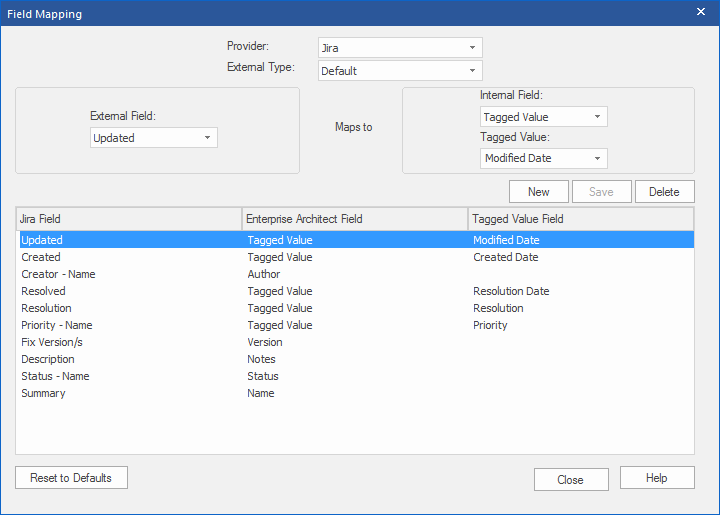Click the Name cell in Summary row
Image resolution: width=720 pixels, height=515 pixels.
click(261, 393)
